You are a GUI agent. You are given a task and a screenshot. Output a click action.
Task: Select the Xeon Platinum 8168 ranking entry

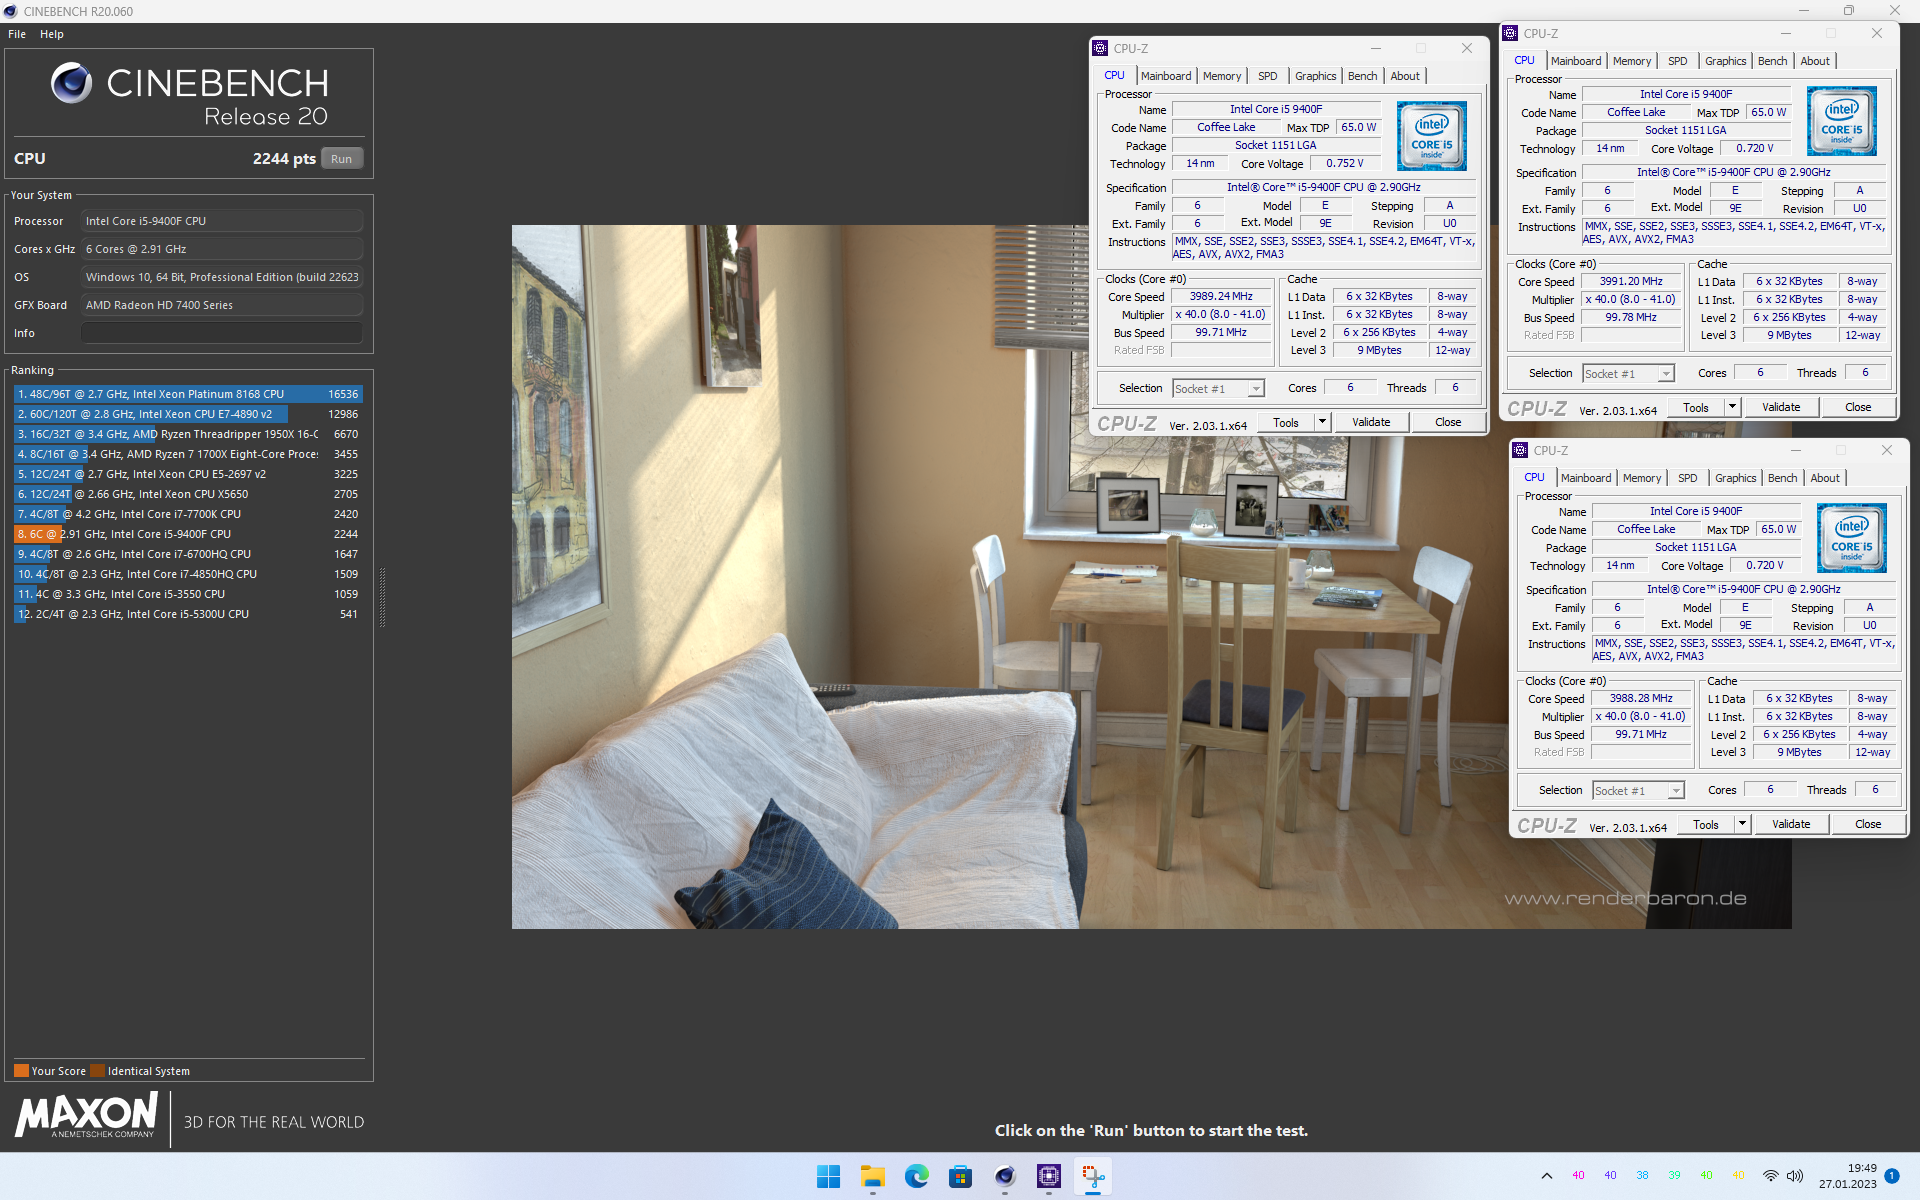[188, 394]
